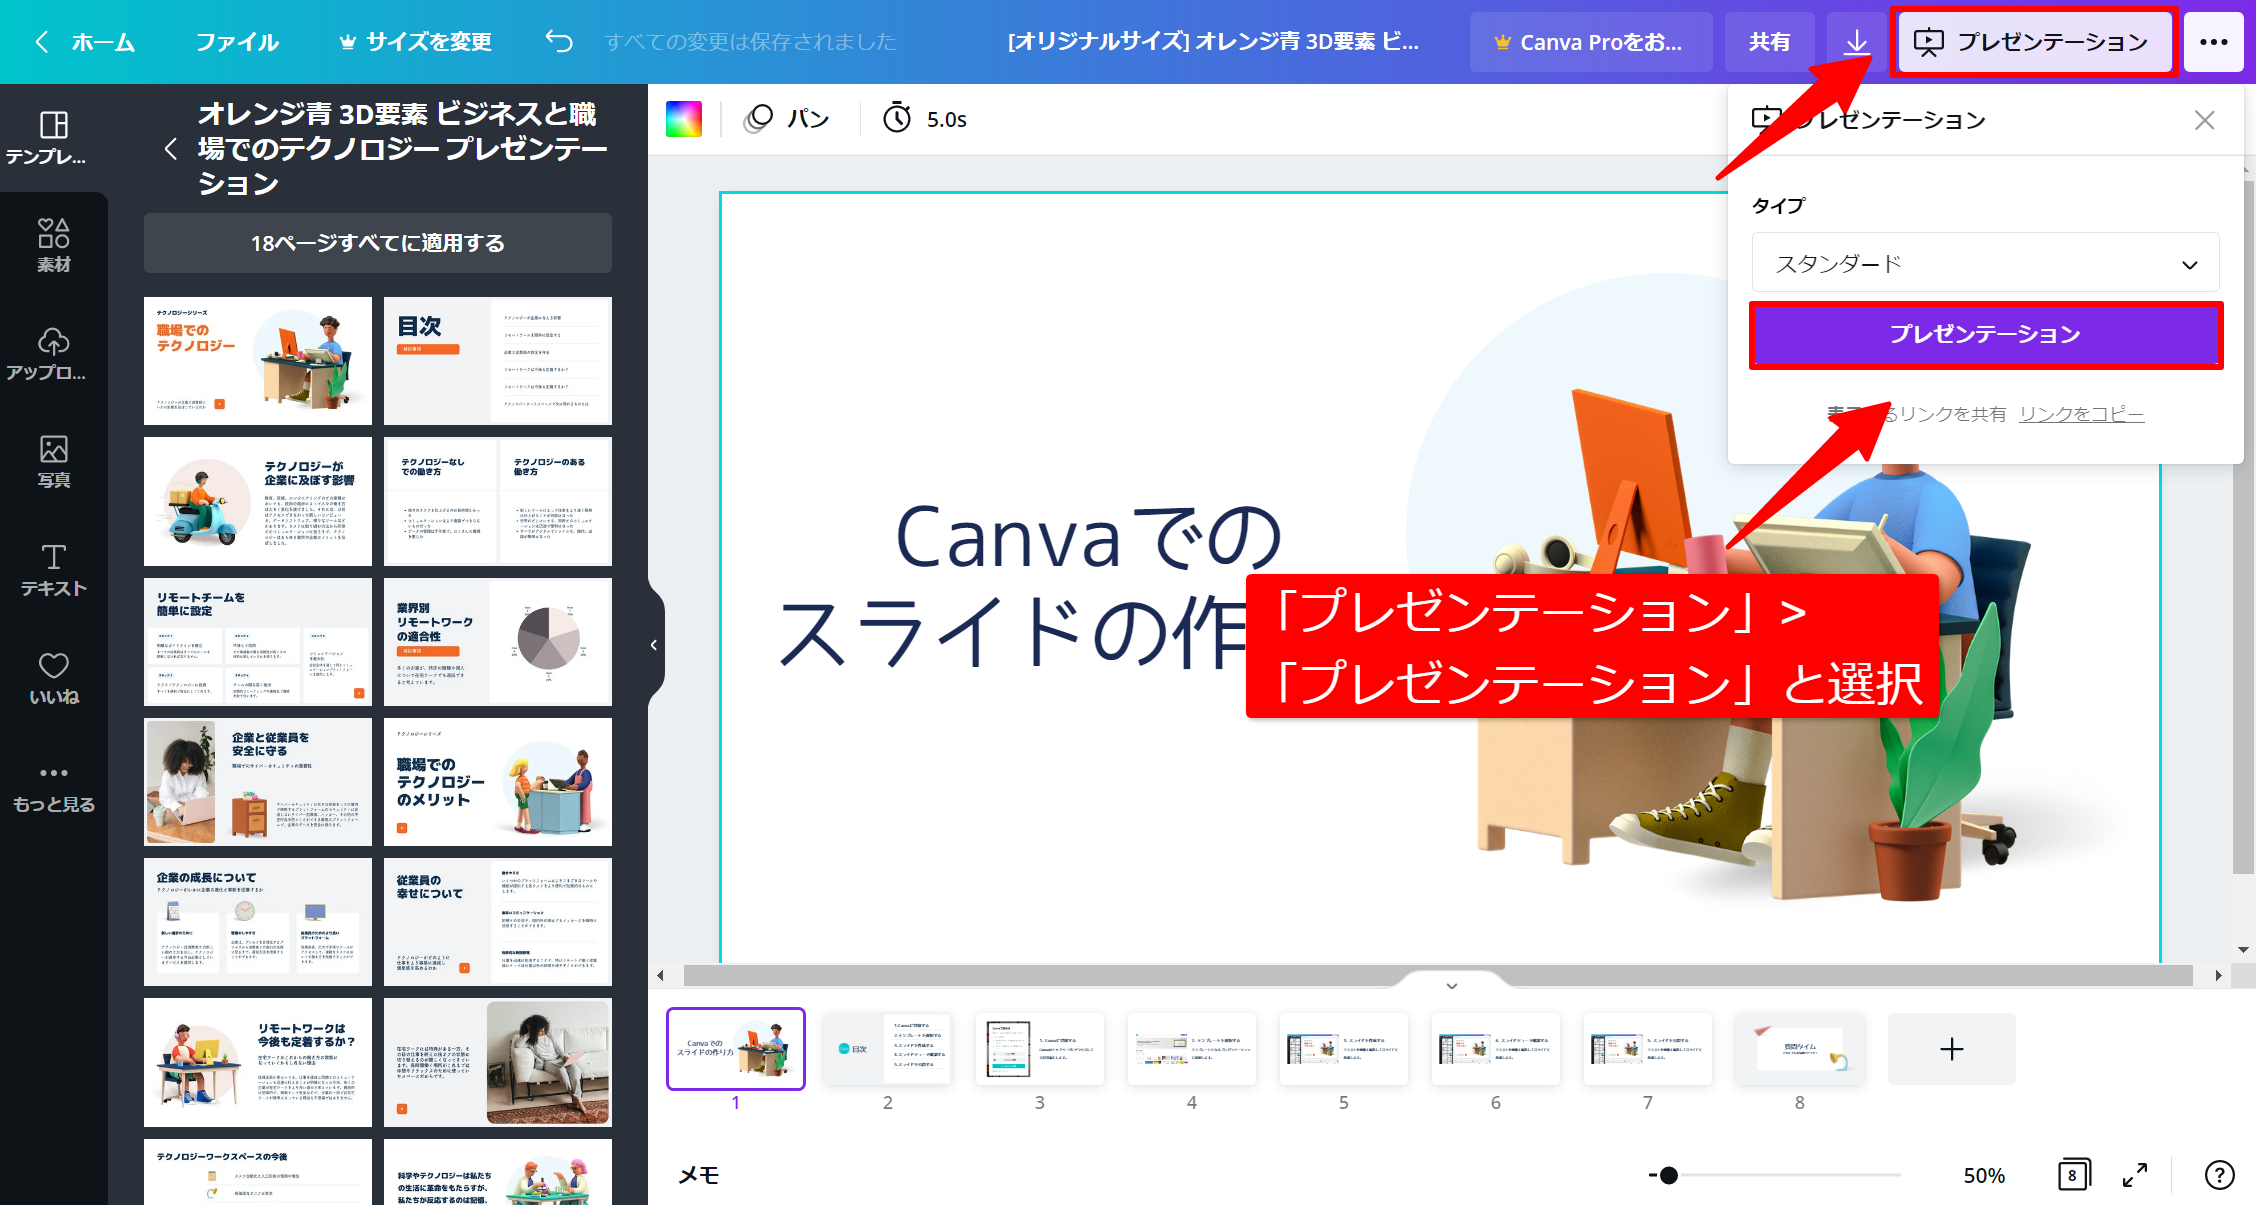2256x1205 pixels.
Task: Click the リンクをコピー link
Action: pos(2081,414)
